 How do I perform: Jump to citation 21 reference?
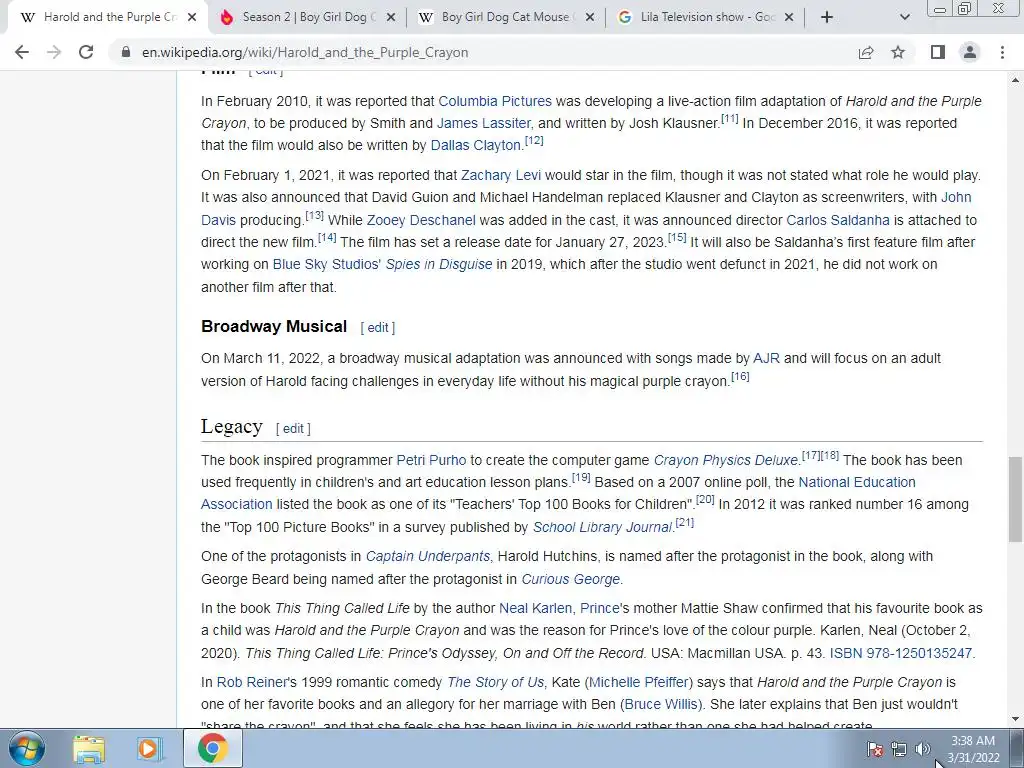point(684,523)
